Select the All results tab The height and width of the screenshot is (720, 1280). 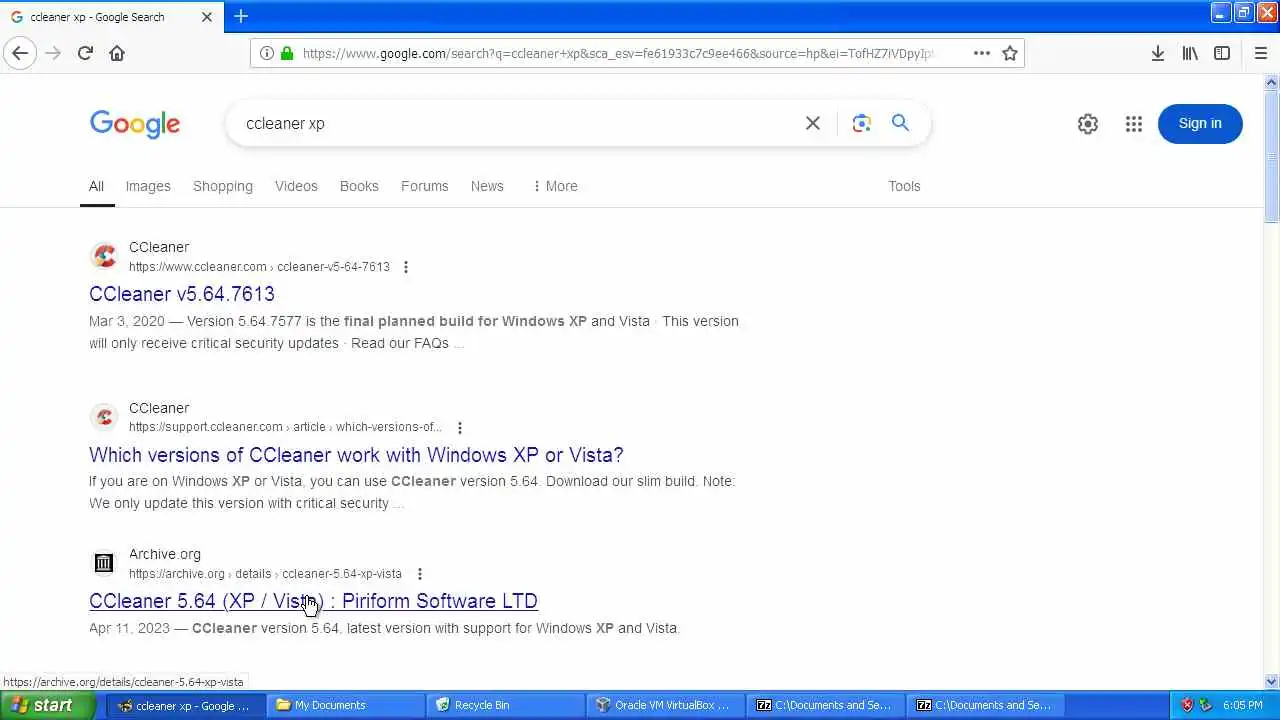(x=96, y=186)
